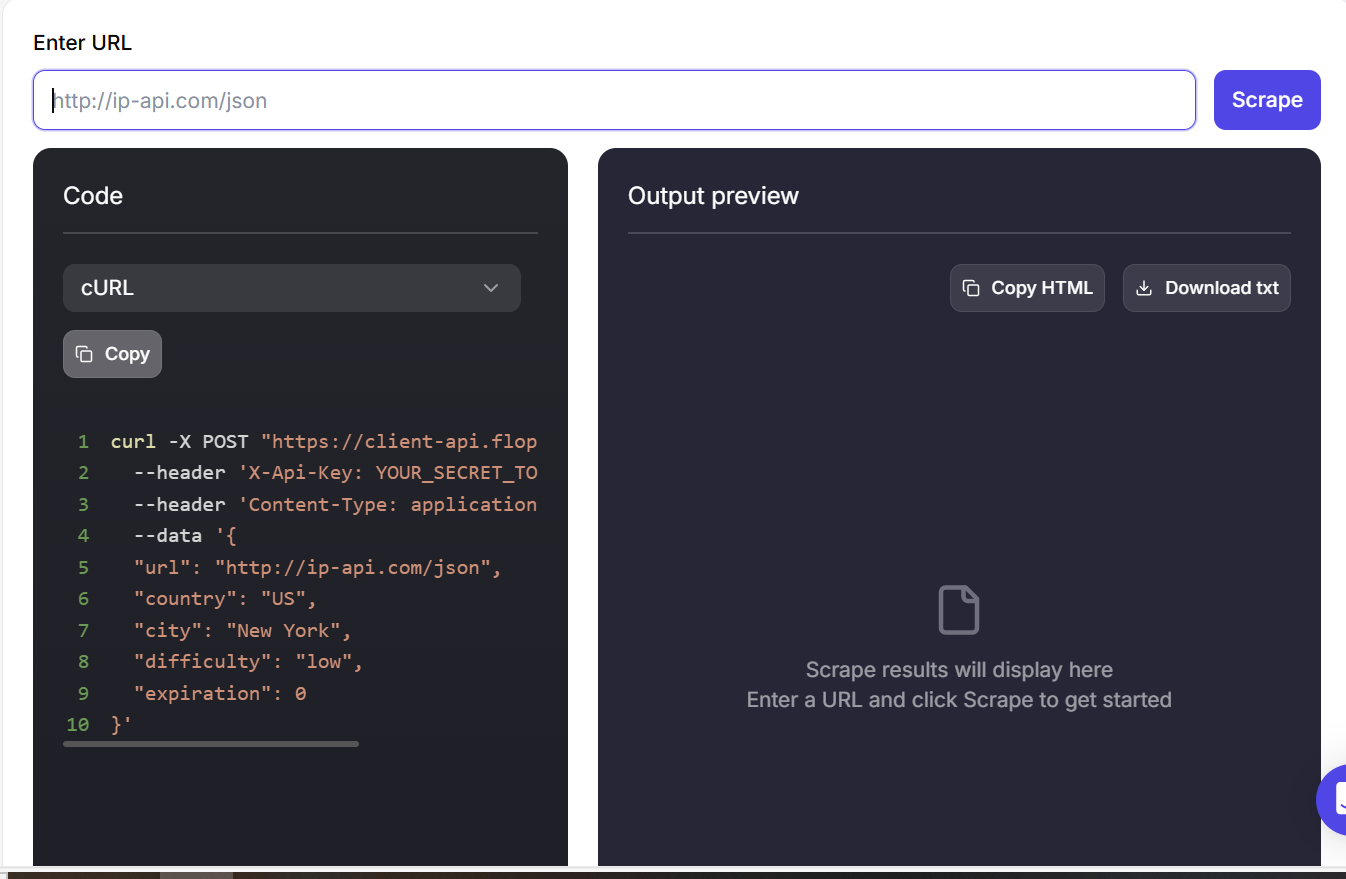1346x879 pixels.
Task: Click the Scrape button
Action: [1266, 100]
